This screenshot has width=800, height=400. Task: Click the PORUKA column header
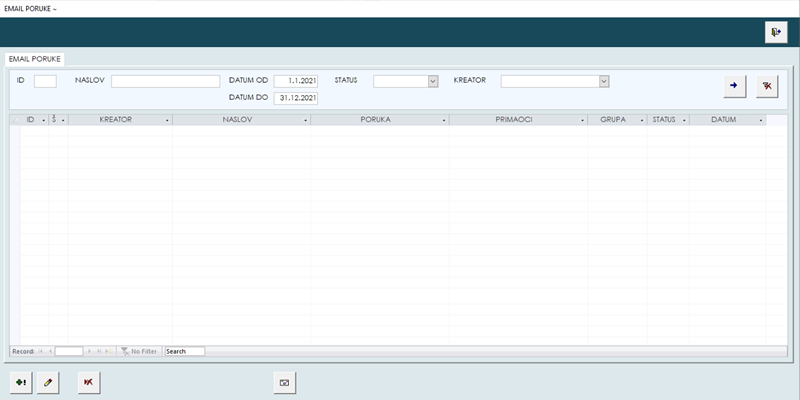(x=374, y=120)
